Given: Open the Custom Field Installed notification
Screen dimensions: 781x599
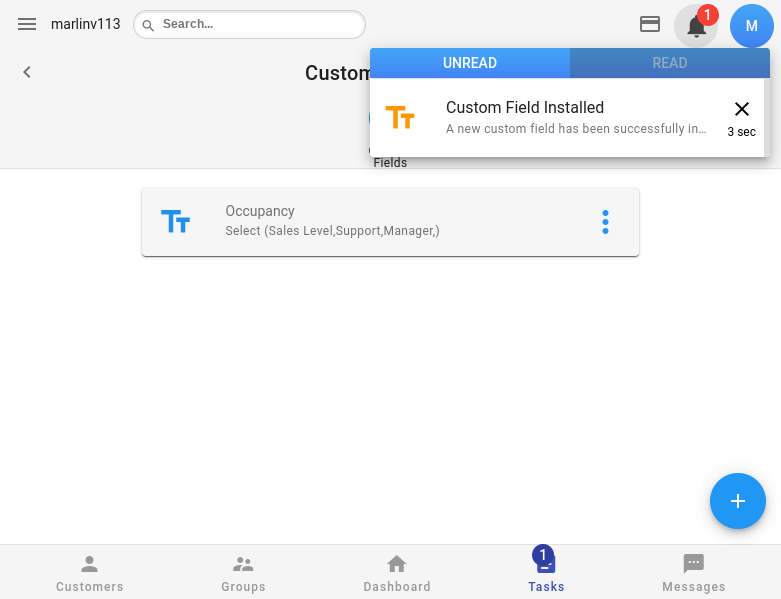Looking at the screenshot, I should (x=567, y=118).
